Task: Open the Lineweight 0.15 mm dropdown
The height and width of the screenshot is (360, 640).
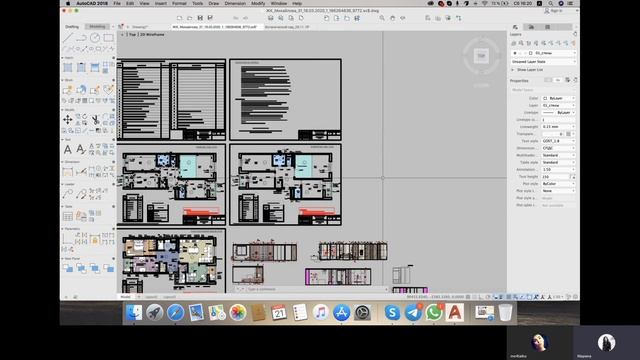Action: 558,127
